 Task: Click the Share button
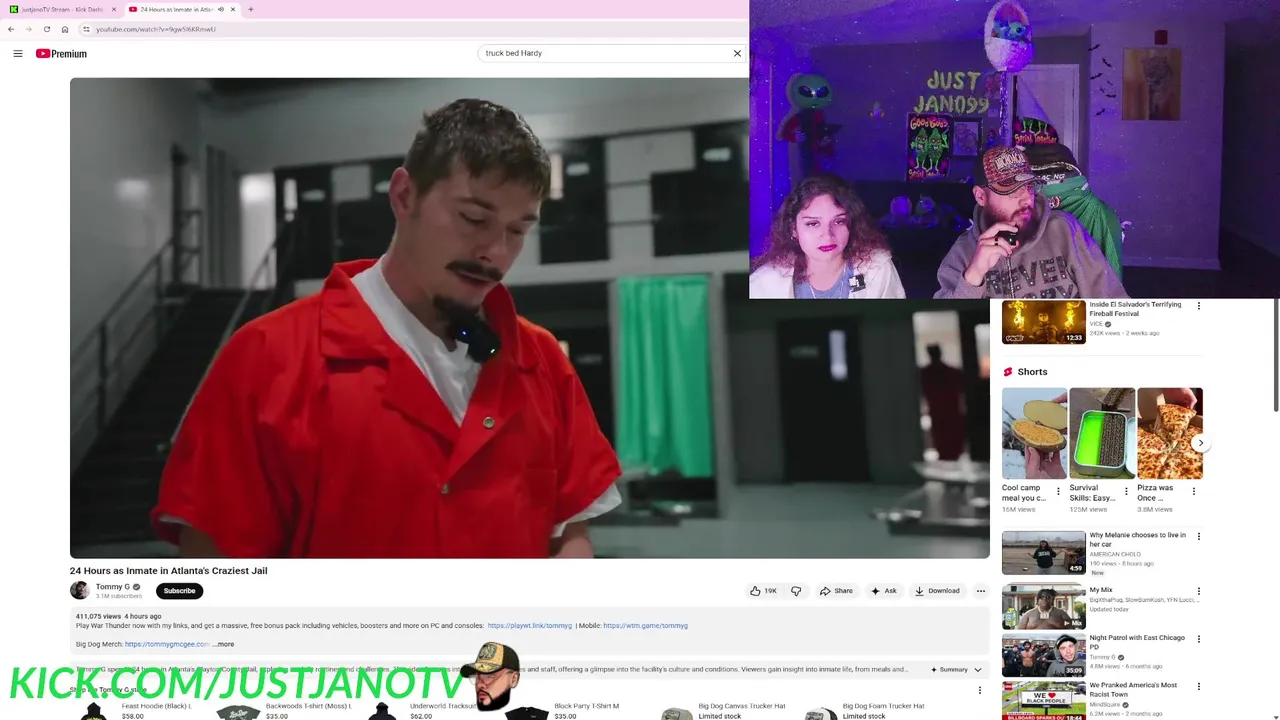click(x=836, y=591)
